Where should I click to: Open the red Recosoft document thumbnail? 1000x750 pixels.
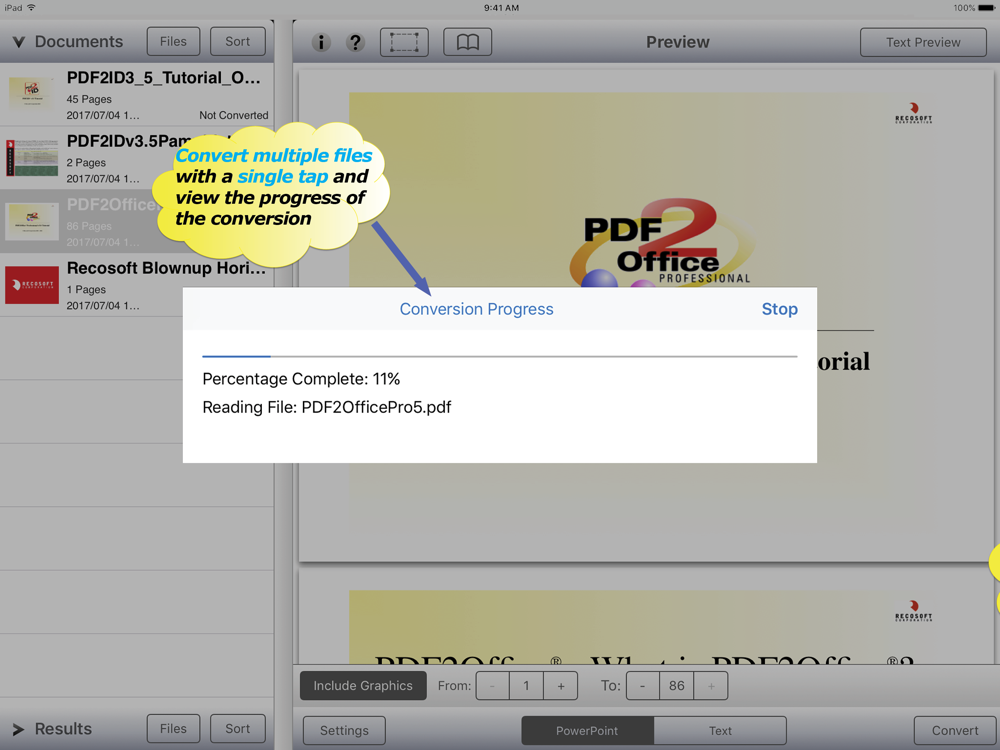(31, 284)
